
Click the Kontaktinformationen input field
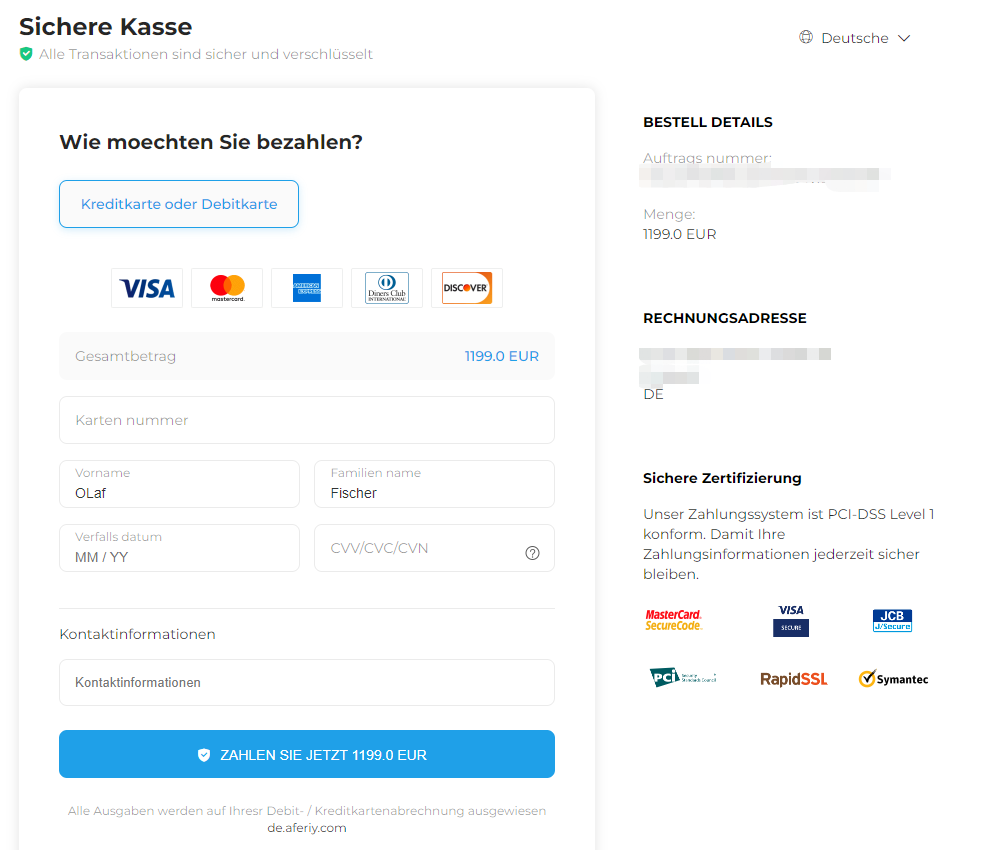coord(307,682)
